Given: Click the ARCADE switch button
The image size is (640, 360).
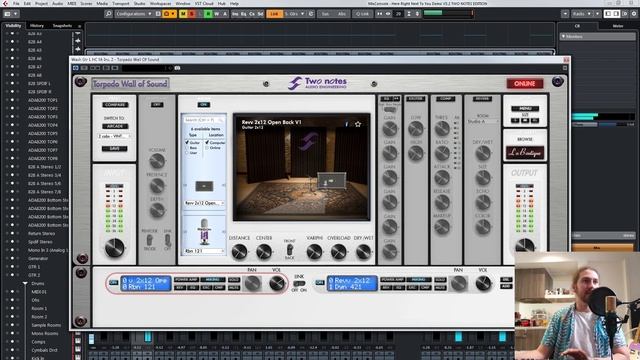Looking at the screenshot, I should (x=115, y=126).
